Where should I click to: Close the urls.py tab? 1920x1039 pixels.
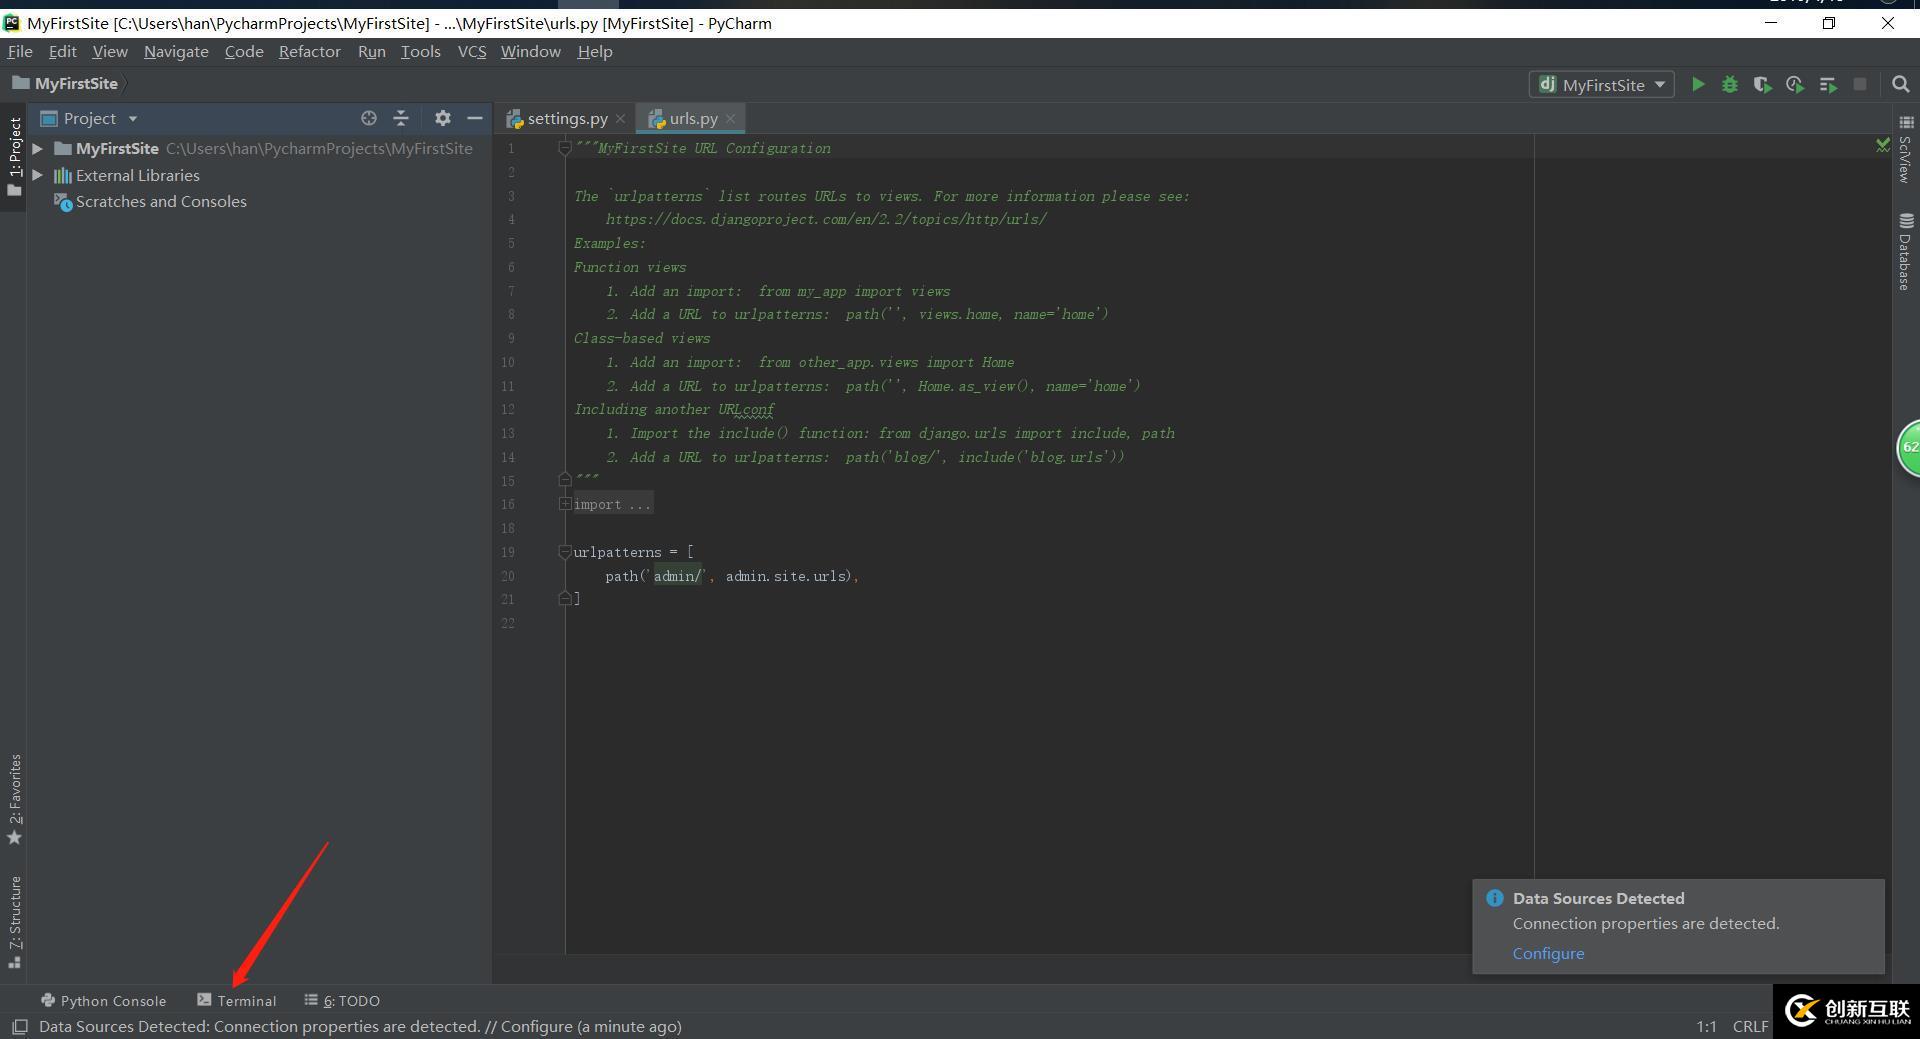point(730,119)
